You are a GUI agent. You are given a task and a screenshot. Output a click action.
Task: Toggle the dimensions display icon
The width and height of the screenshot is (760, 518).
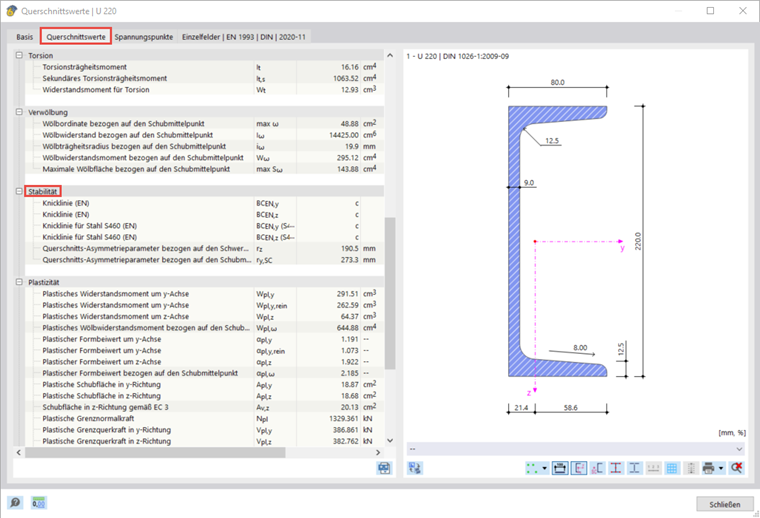(560, 468)
